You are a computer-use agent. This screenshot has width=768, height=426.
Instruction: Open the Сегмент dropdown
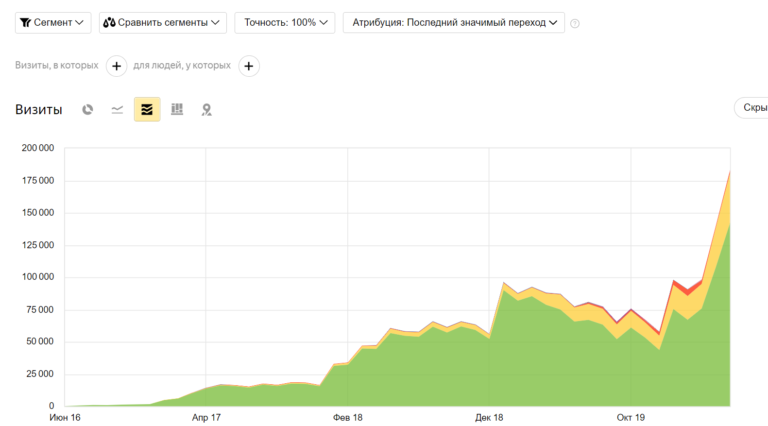(x=53, y=22)
